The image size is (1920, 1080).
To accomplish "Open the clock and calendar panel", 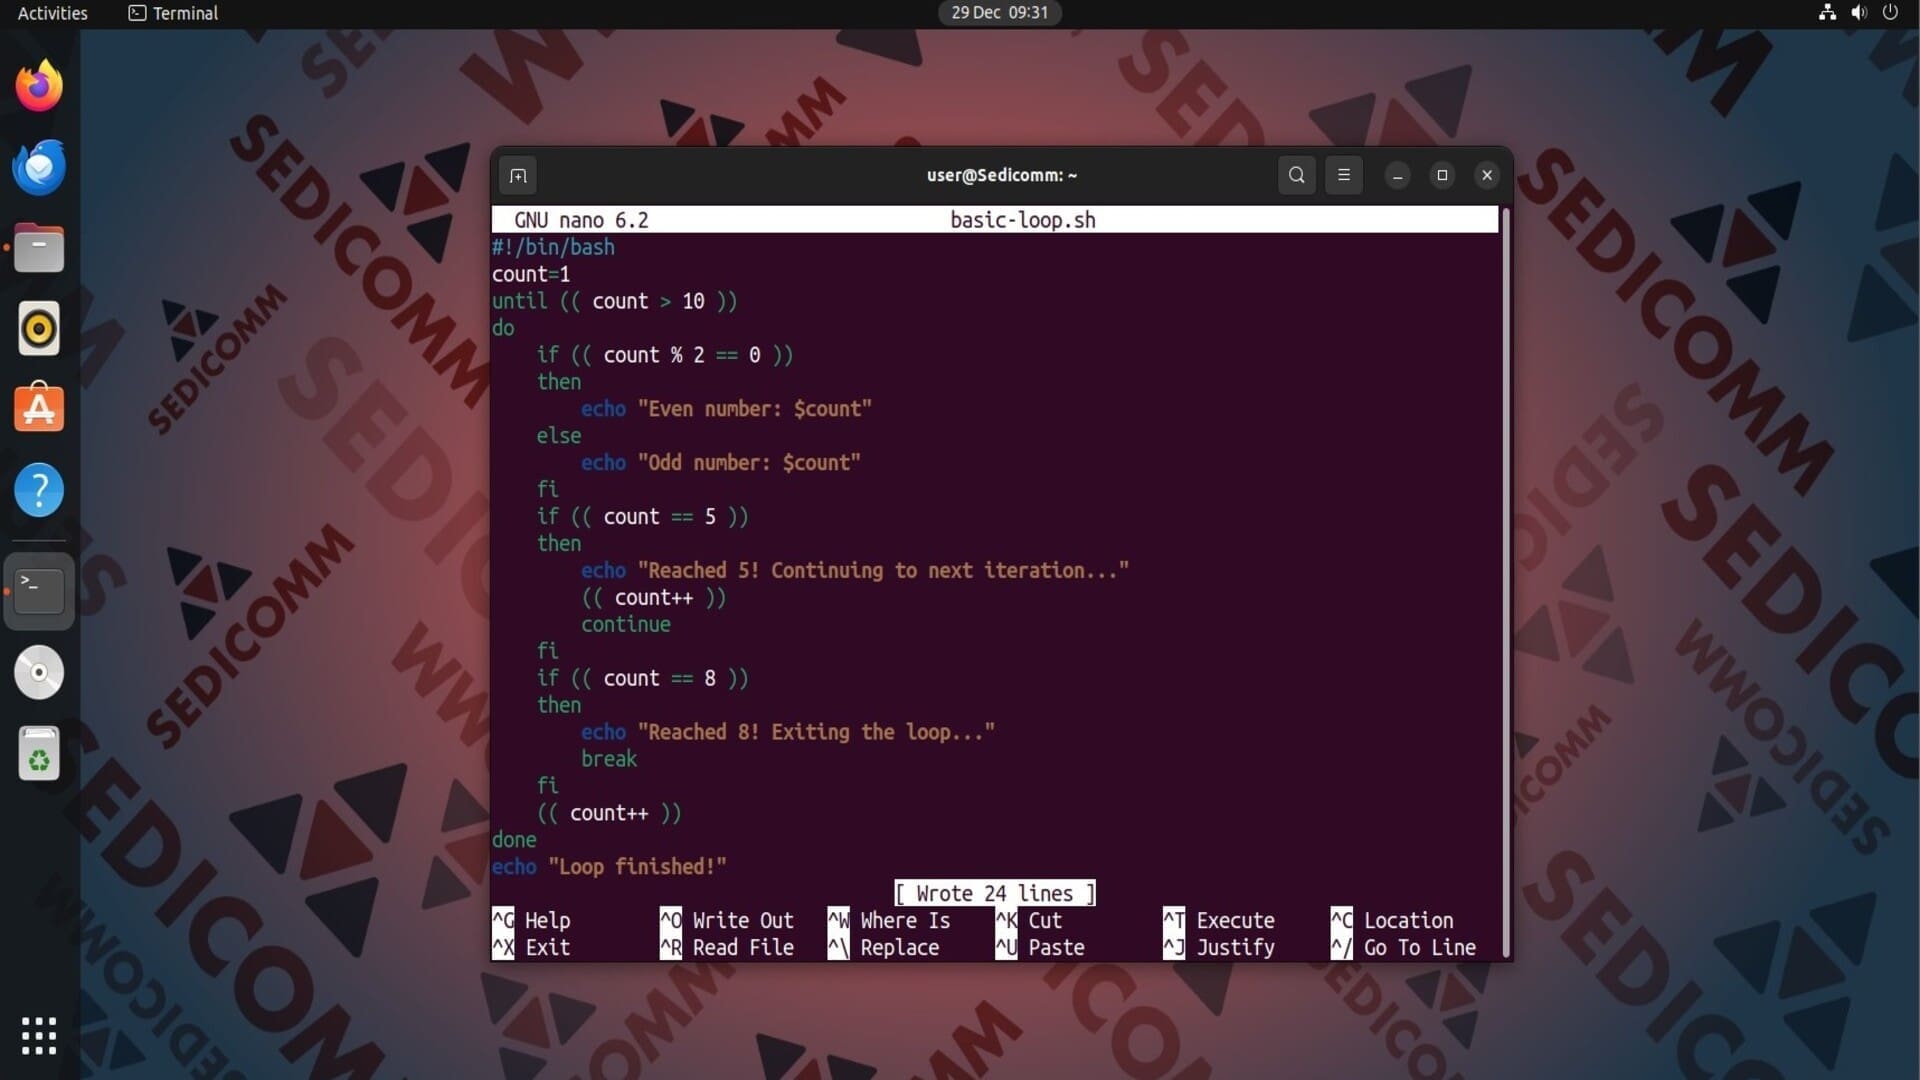I will (999, 13).
